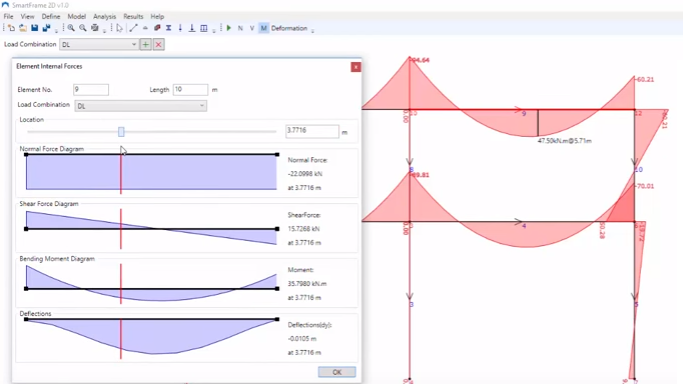693x384 pixels.
Task: Run analysis with the green play icon
Action: coord(228,28)
